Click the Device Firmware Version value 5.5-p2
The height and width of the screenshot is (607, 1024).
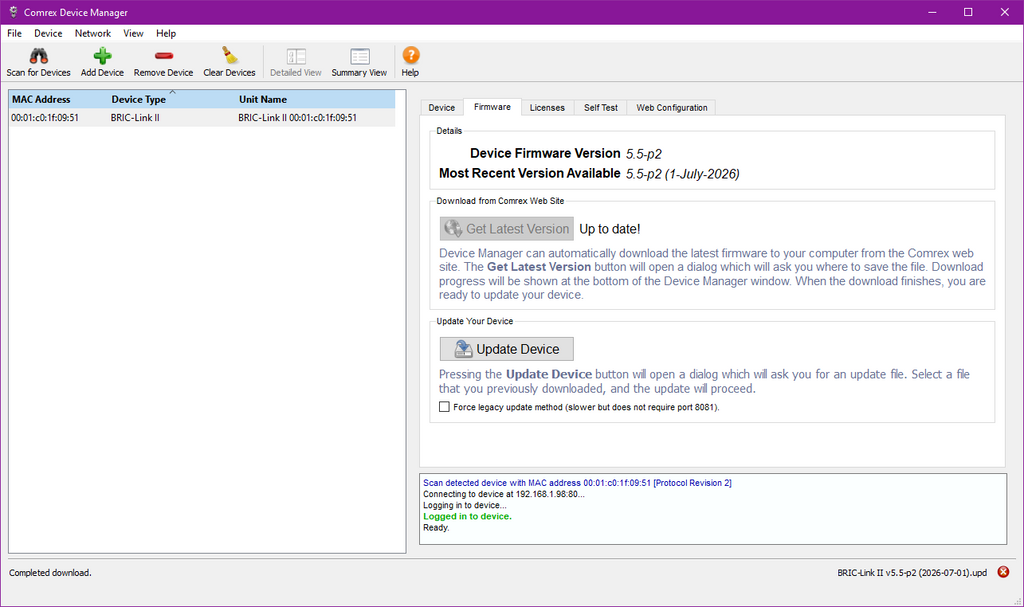point(644,154)
